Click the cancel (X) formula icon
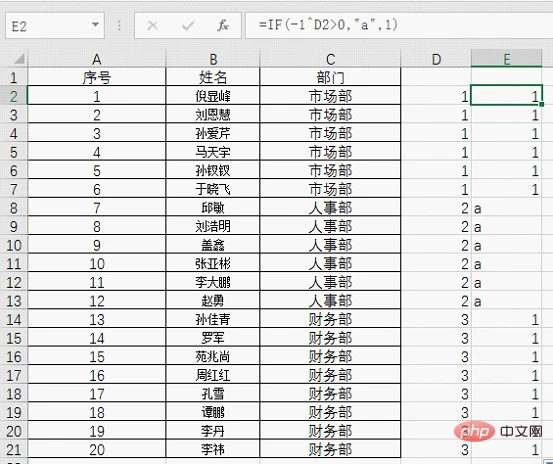 [152, 25]
